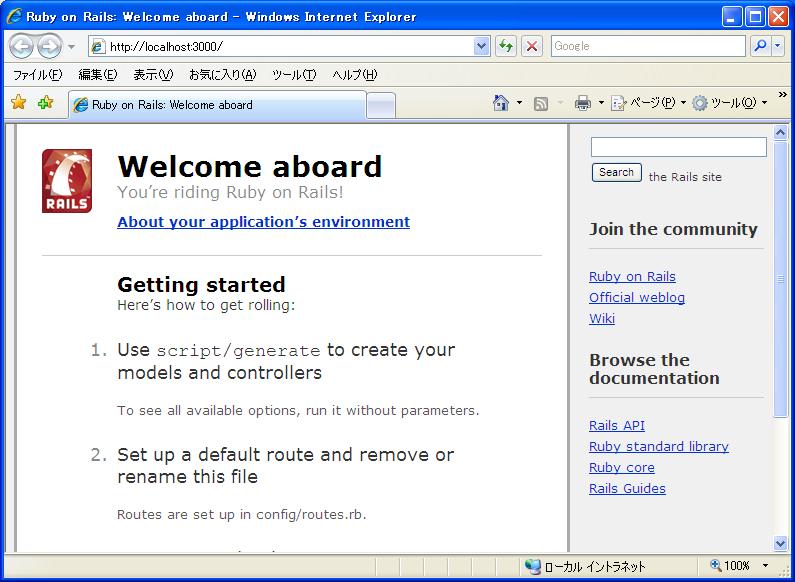Click the Back navigation arrow button
Image resolution: width=795 pixels, height=582 pixels.
(x=21, y=47)
